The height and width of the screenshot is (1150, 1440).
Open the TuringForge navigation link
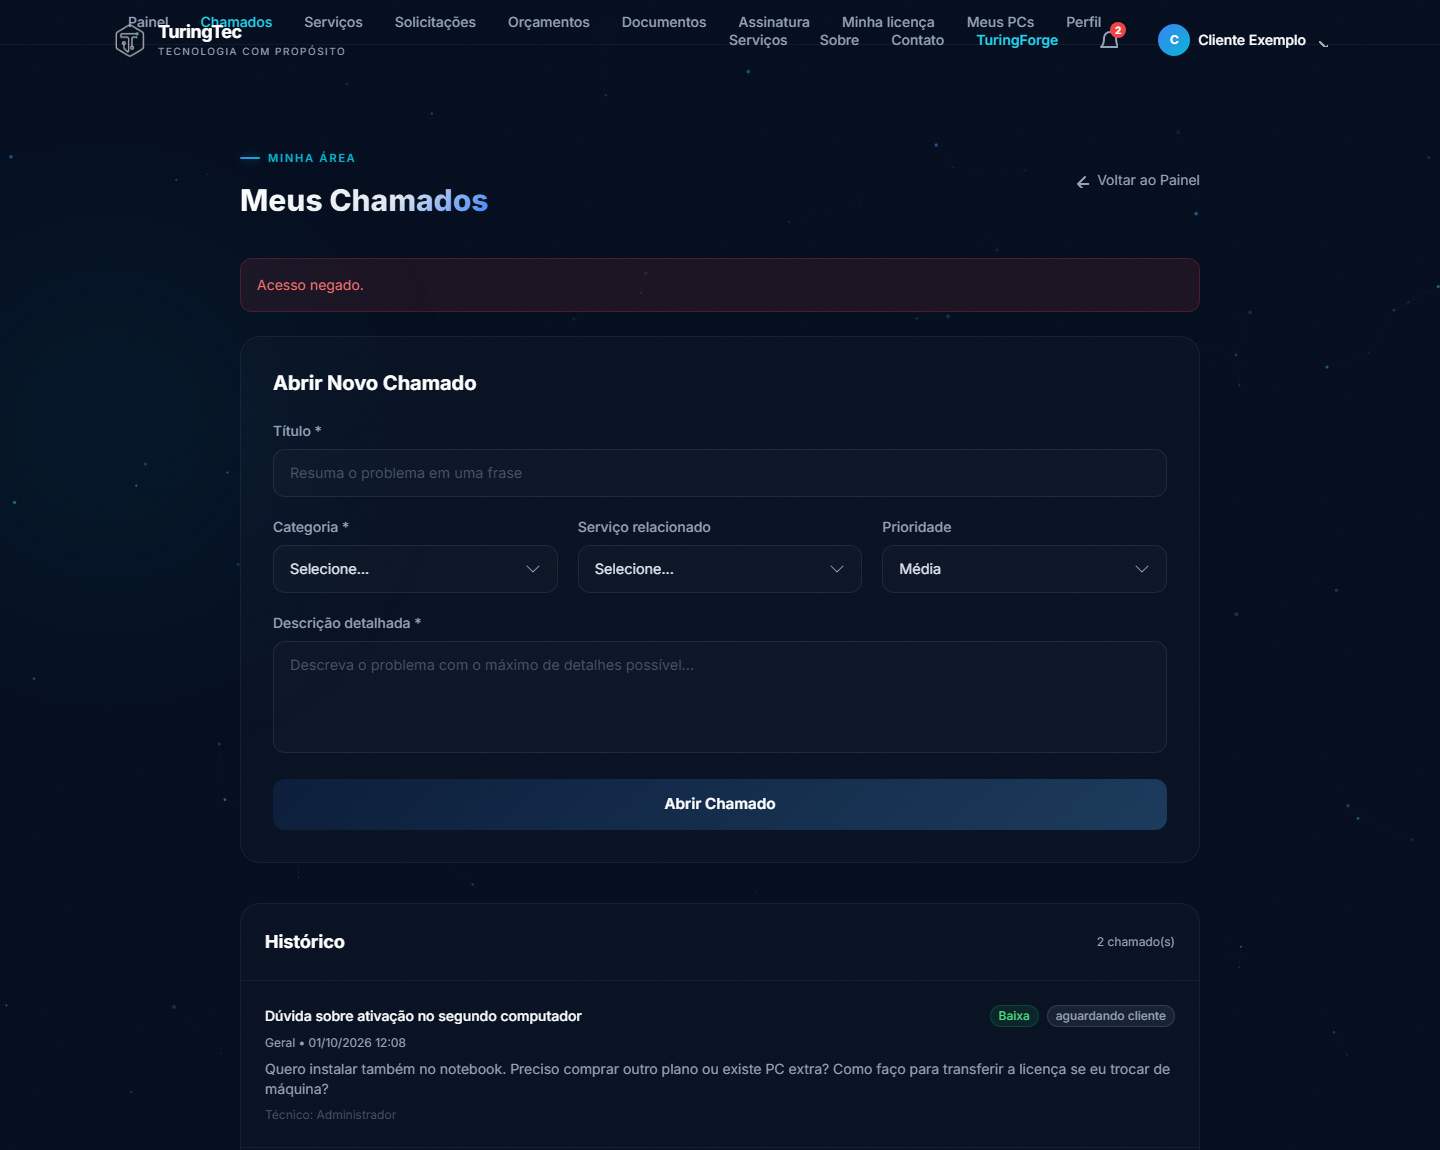coord(1017,40)
